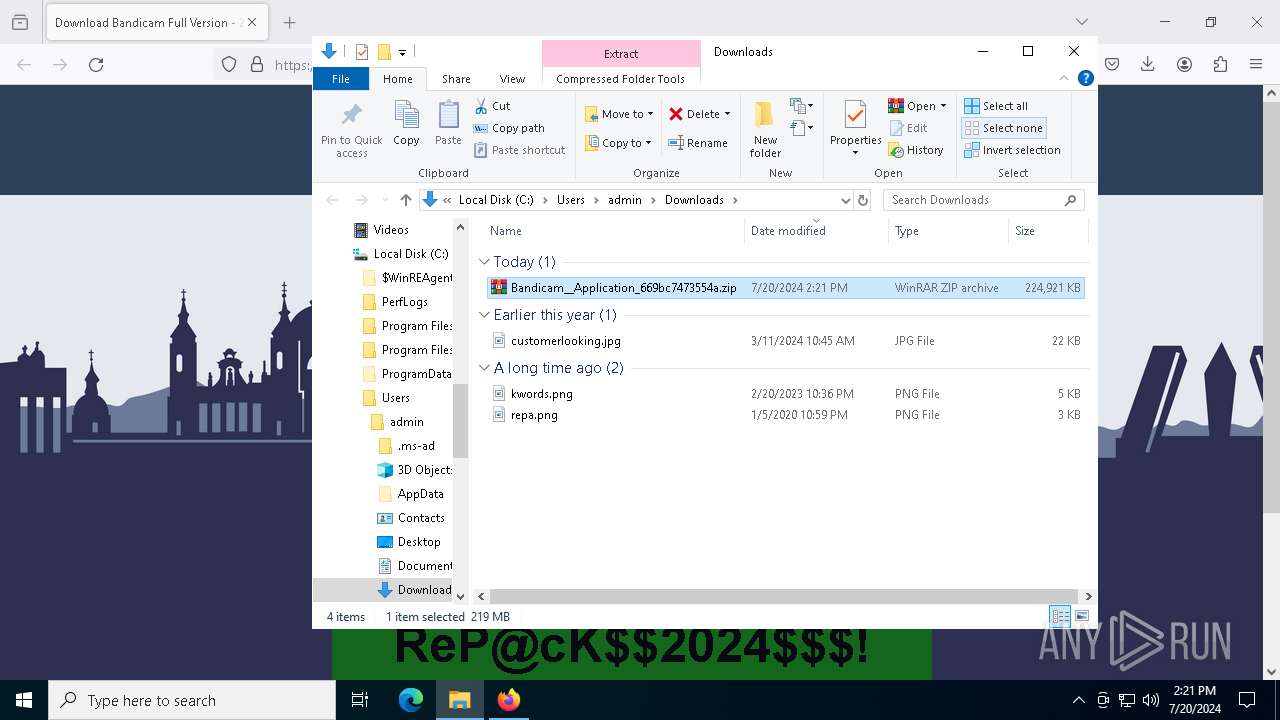Refresh the Downloads address bar
This screenshot has width=1280, height=720.
(x=862, y=200)
